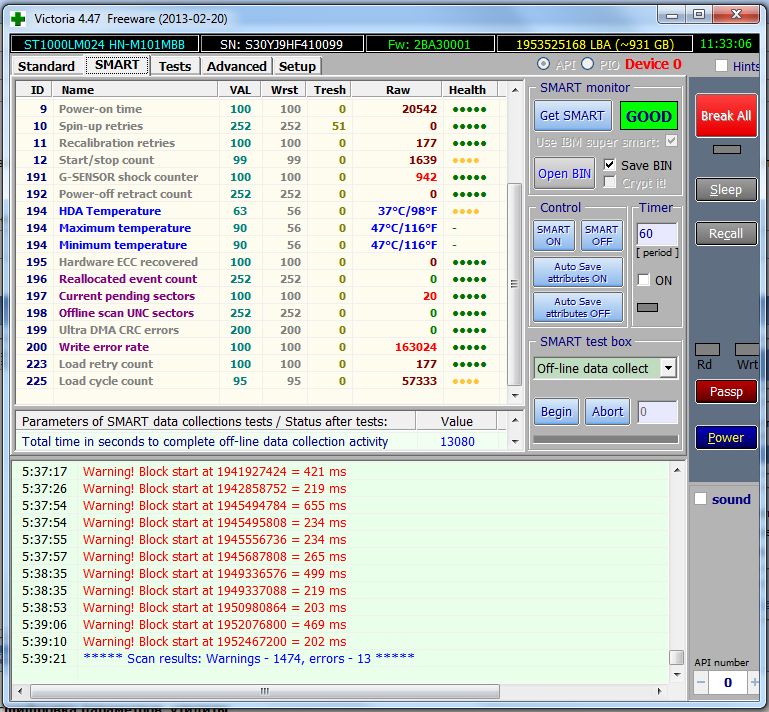This screenshot has width=769, height=712.
Task: Click the Get SMART button
Action: [571, 116]
